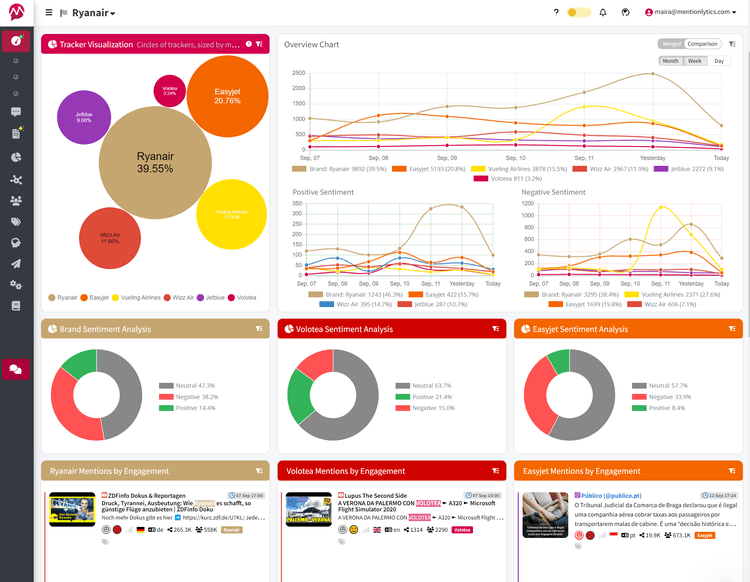
Task: Click the Neutral 47.3% legend in Brand Sentiment
Action: coord(187,385)
